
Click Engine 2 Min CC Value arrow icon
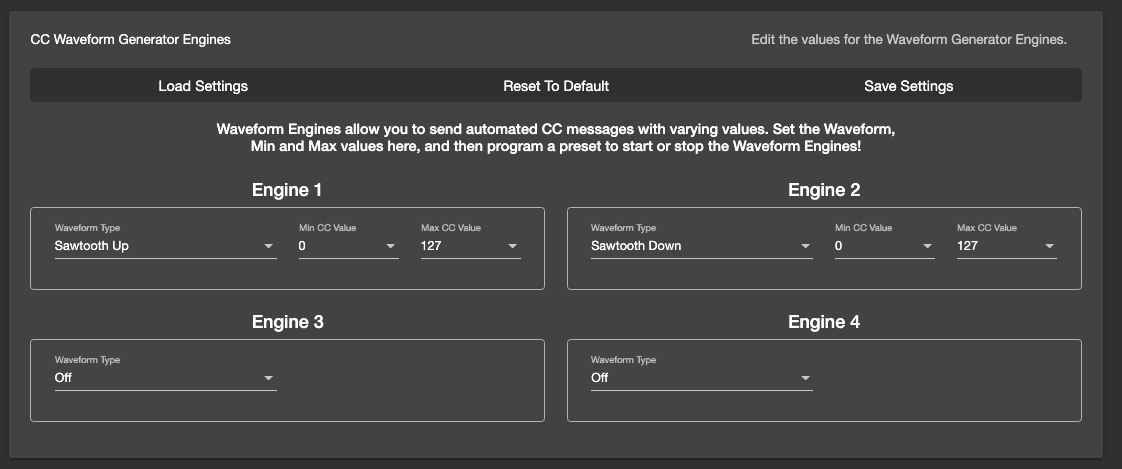coord(926,246)
